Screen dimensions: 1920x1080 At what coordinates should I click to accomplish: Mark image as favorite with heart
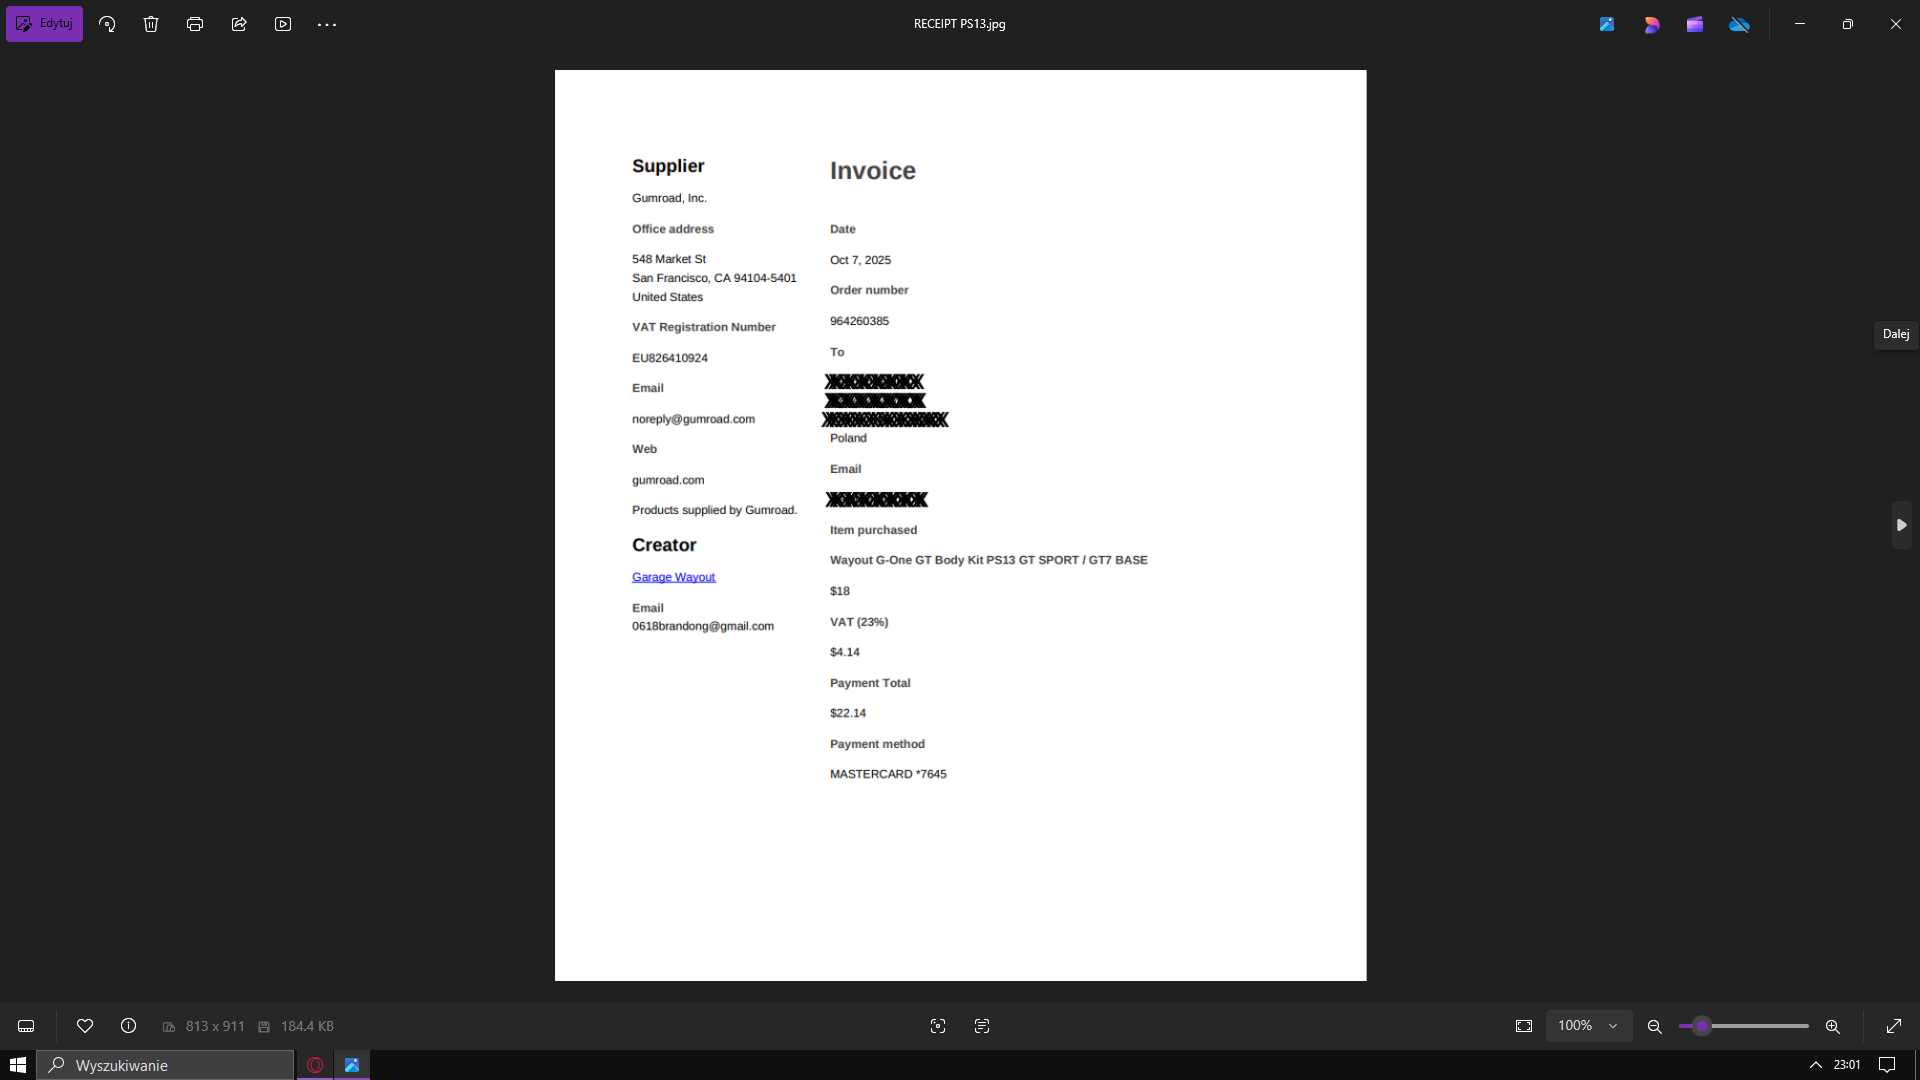pyautogui.click(x=85, y=1026)
